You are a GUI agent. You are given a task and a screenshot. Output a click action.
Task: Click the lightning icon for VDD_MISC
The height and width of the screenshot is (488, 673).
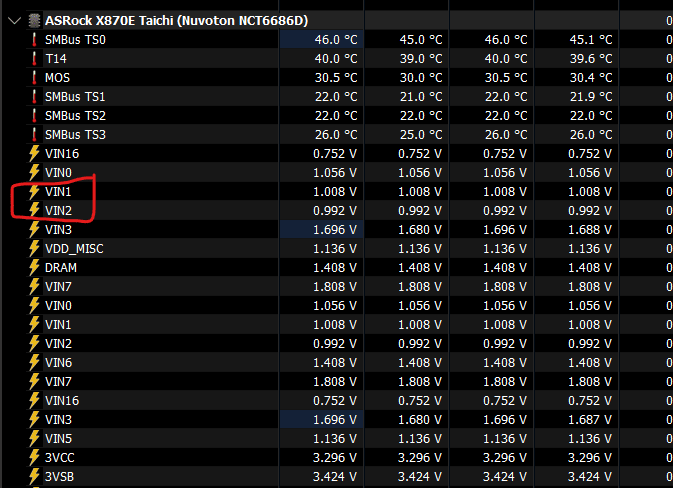point(34,249)
